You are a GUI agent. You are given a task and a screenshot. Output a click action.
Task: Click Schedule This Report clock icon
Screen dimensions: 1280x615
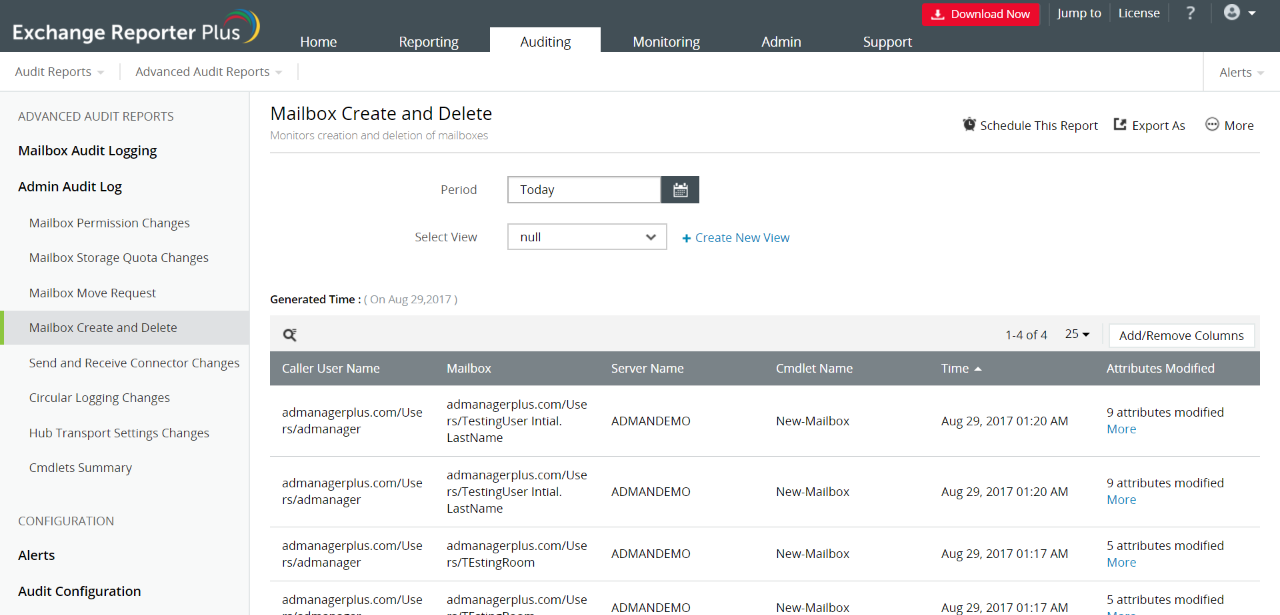[969, 125]
